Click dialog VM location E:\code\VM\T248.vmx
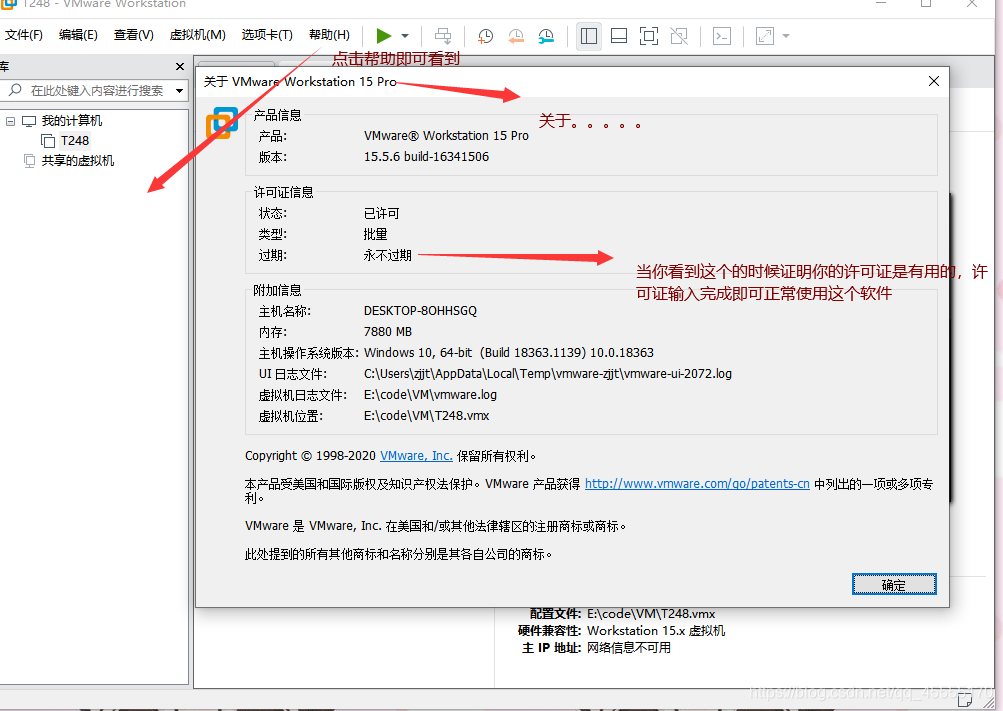The image size is (1003, 711). [x=427, y=416]
